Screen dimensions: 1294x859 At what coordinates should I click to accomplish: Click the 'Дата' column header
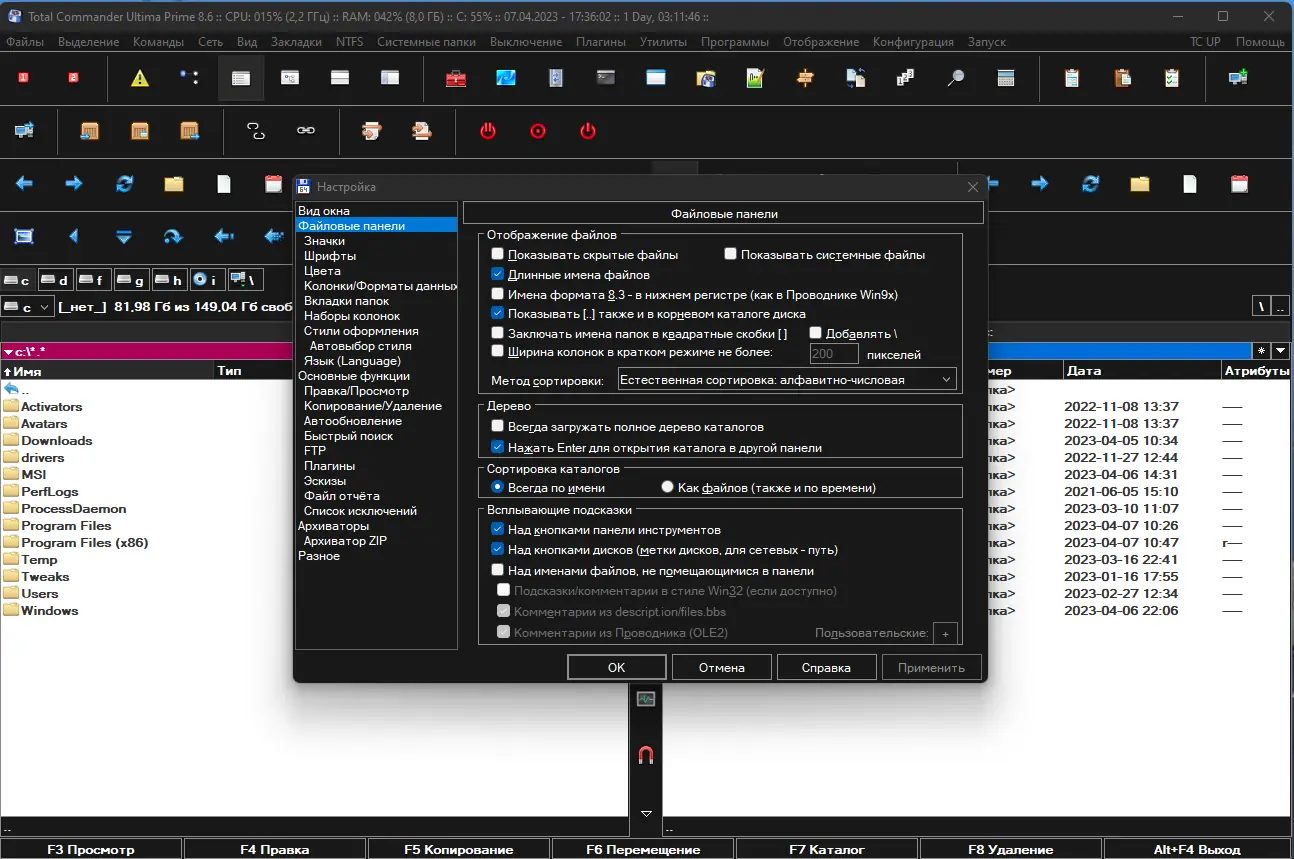pos(1140,371)
